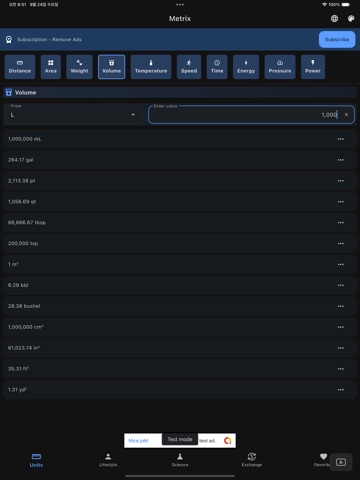The width and height of the screenshot is (360, 480).
Task: Open options for the m³ result
Action: tap(341, 264)
